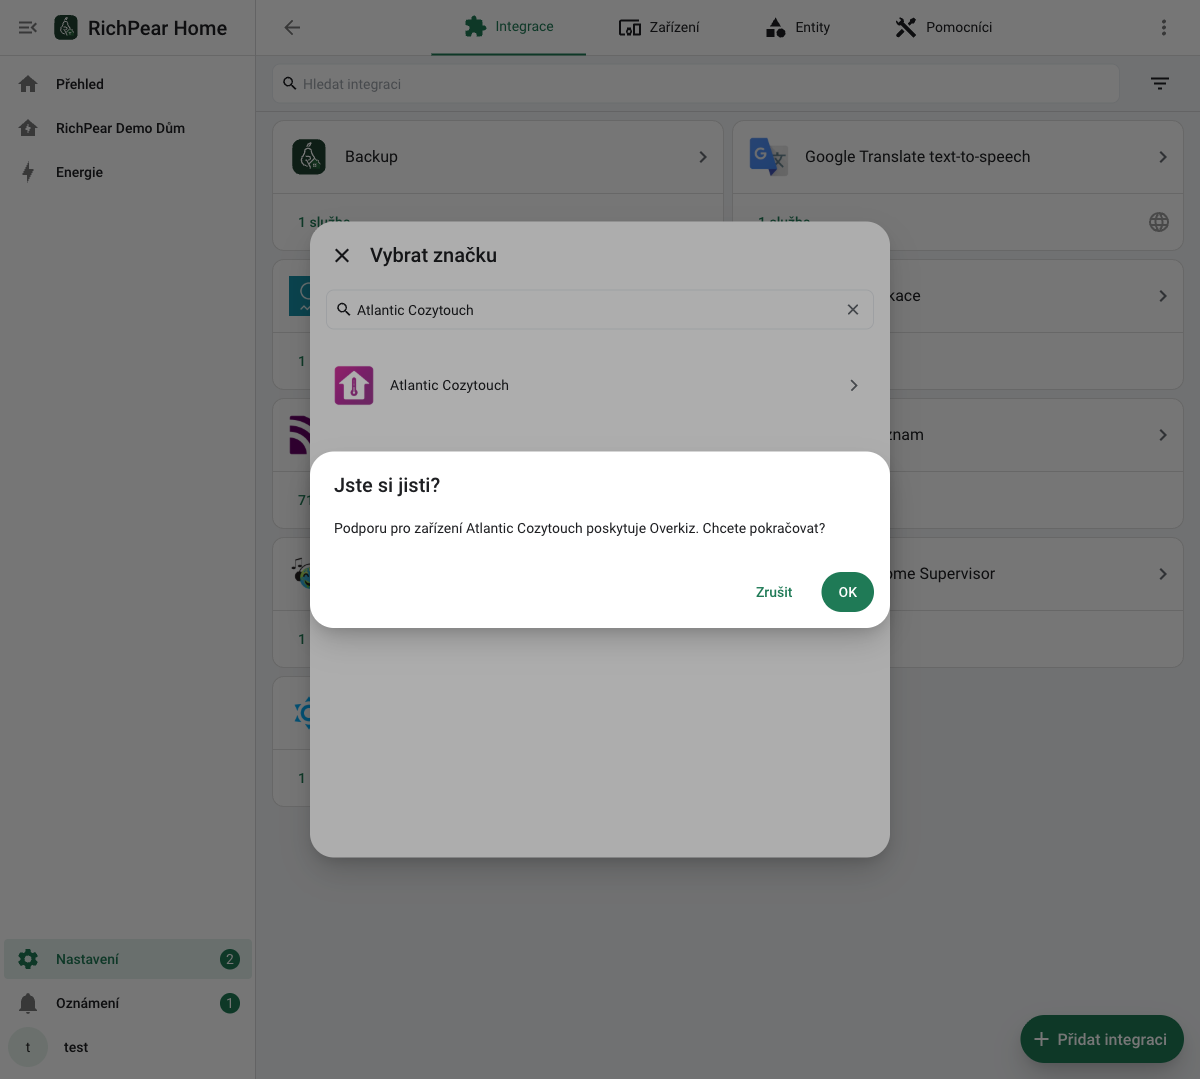The height and width of the screenshot is (1079, 1200).
Task: Click Přidat integraci button
Action: (1102, 1039)
